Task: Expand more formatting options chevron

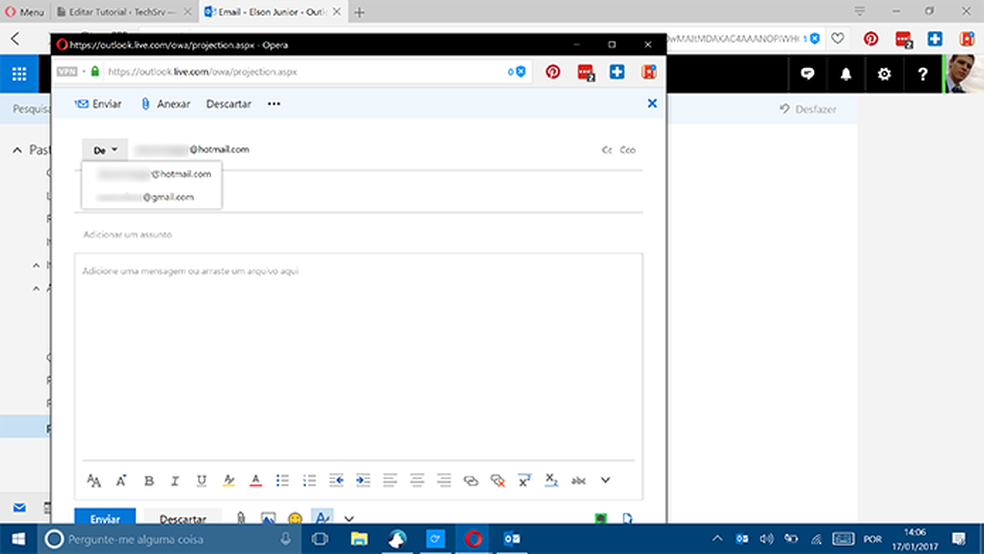Action: point(605,480)
